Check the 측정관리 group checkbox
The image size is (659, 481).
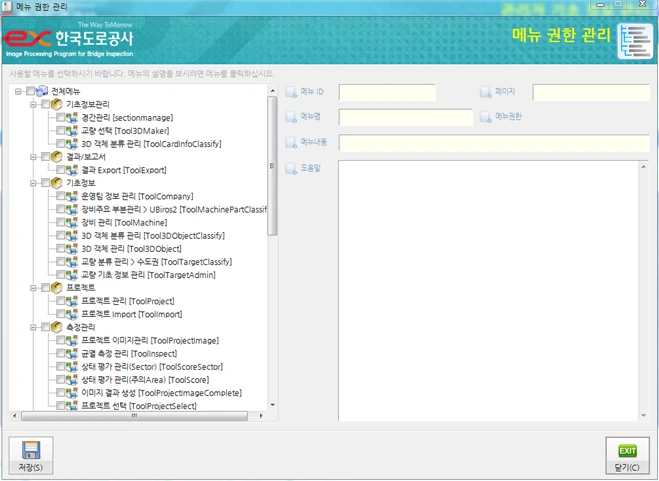45,327
